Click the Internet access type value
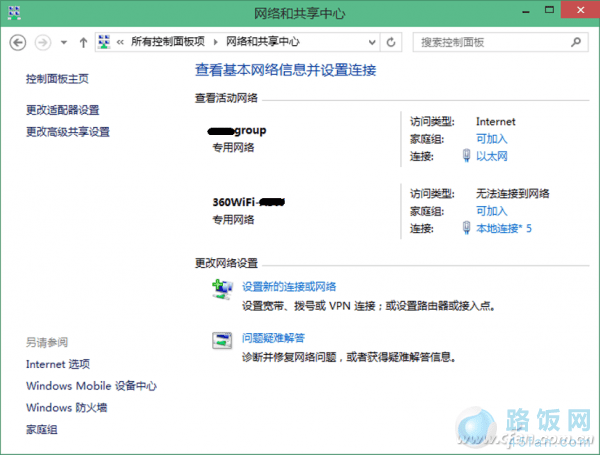This screenshot has height=455, width=600. coord(496,122)
